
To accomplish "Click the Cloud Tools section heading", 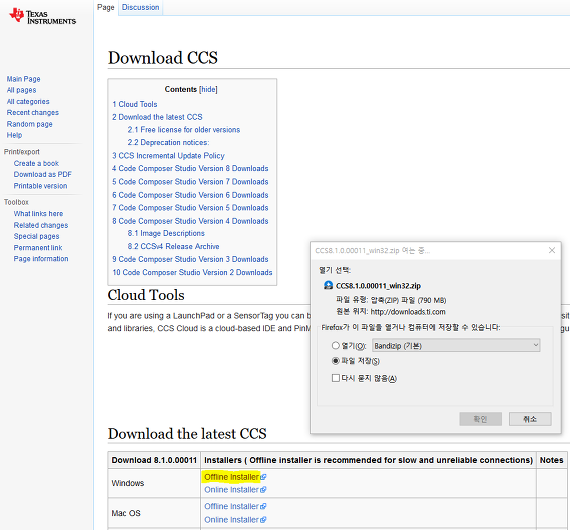I will coord(146,295).
